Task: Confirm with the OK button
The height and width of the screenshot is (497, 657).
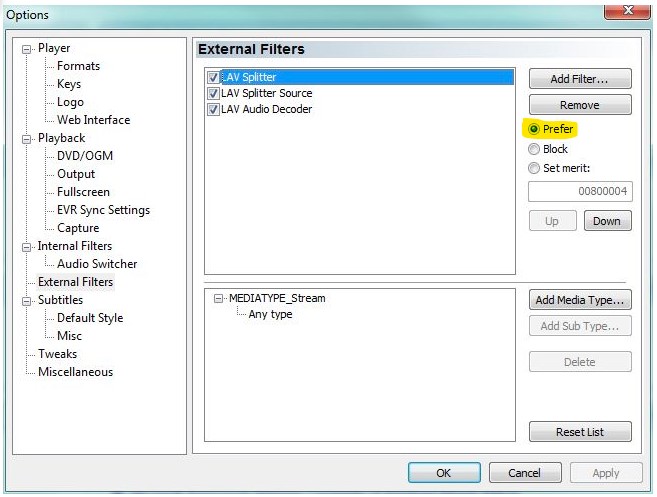Action: tap(444, 473)
